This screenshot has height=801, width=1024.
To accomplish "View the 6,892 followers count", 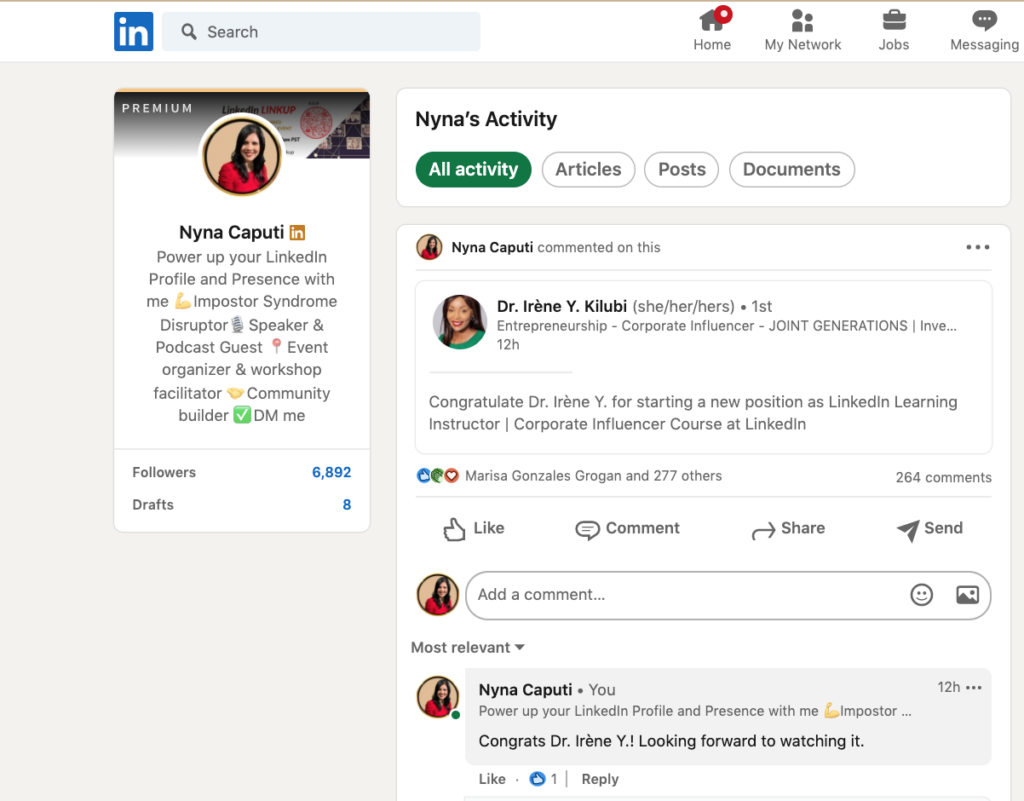I will [x=331, y=472].
